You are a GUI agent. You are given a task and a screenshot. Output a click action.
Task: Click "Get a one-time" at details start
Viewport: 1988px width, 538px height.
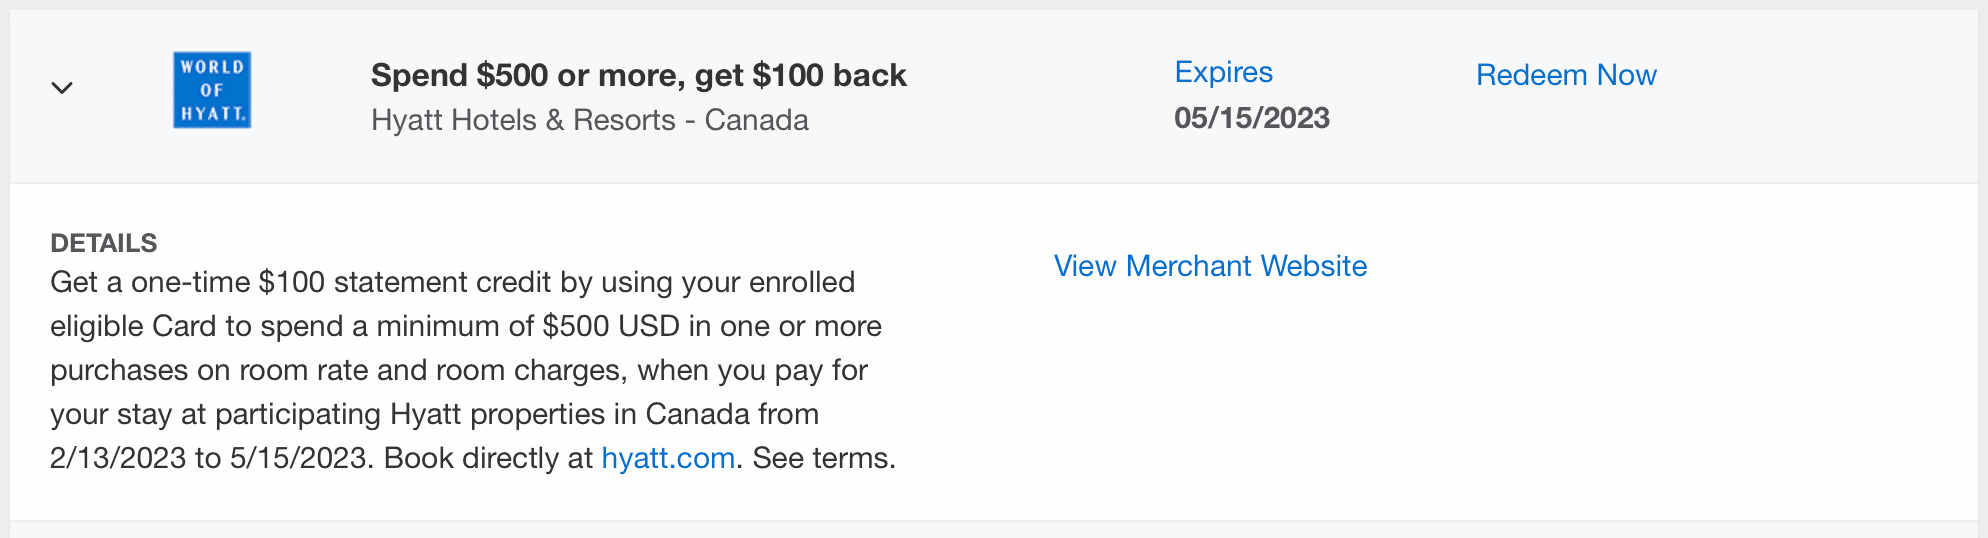coord(150,282)
